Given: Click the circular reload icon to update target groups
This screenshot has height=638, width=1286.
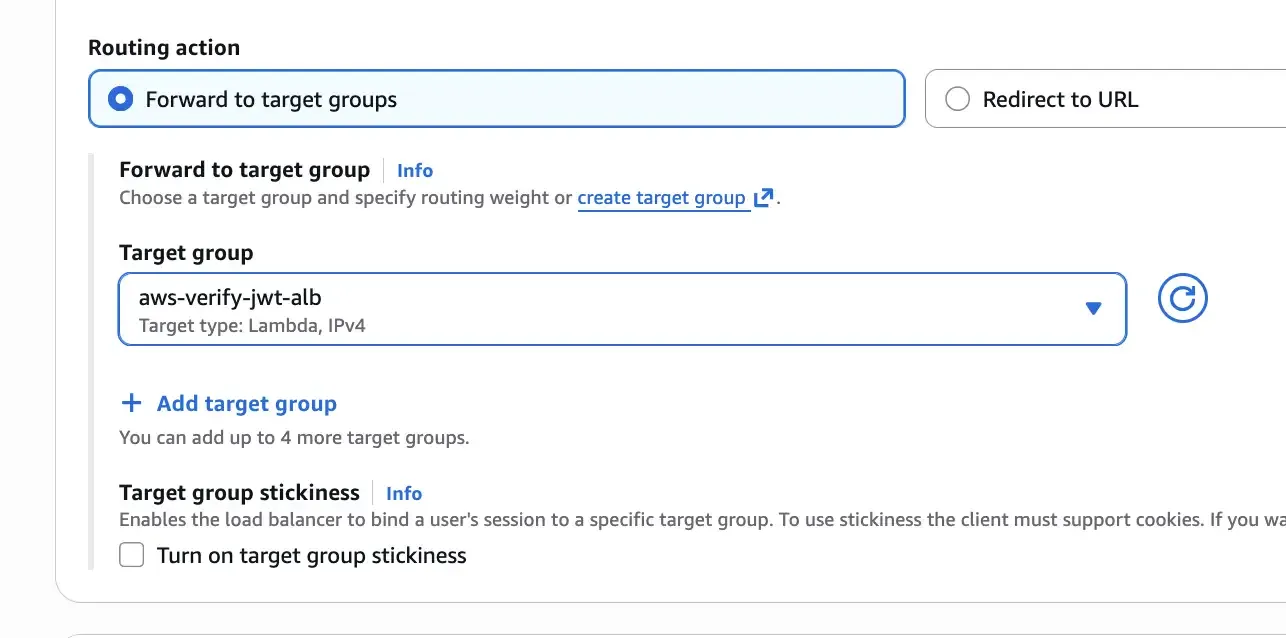Looking at the screenshot, I should (x=1182, y=297).
